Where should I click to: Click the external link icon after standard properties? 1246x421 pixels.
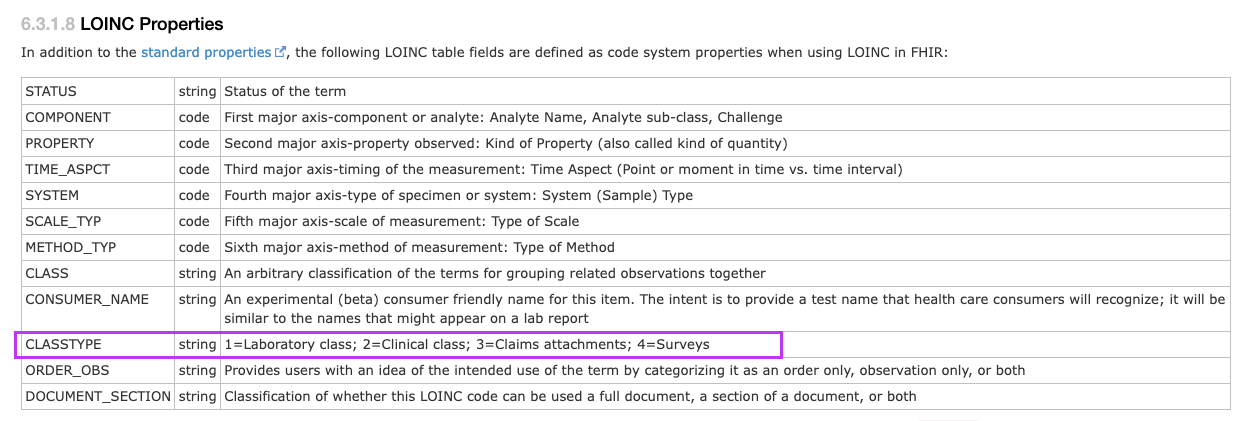(x=281, y=52)
